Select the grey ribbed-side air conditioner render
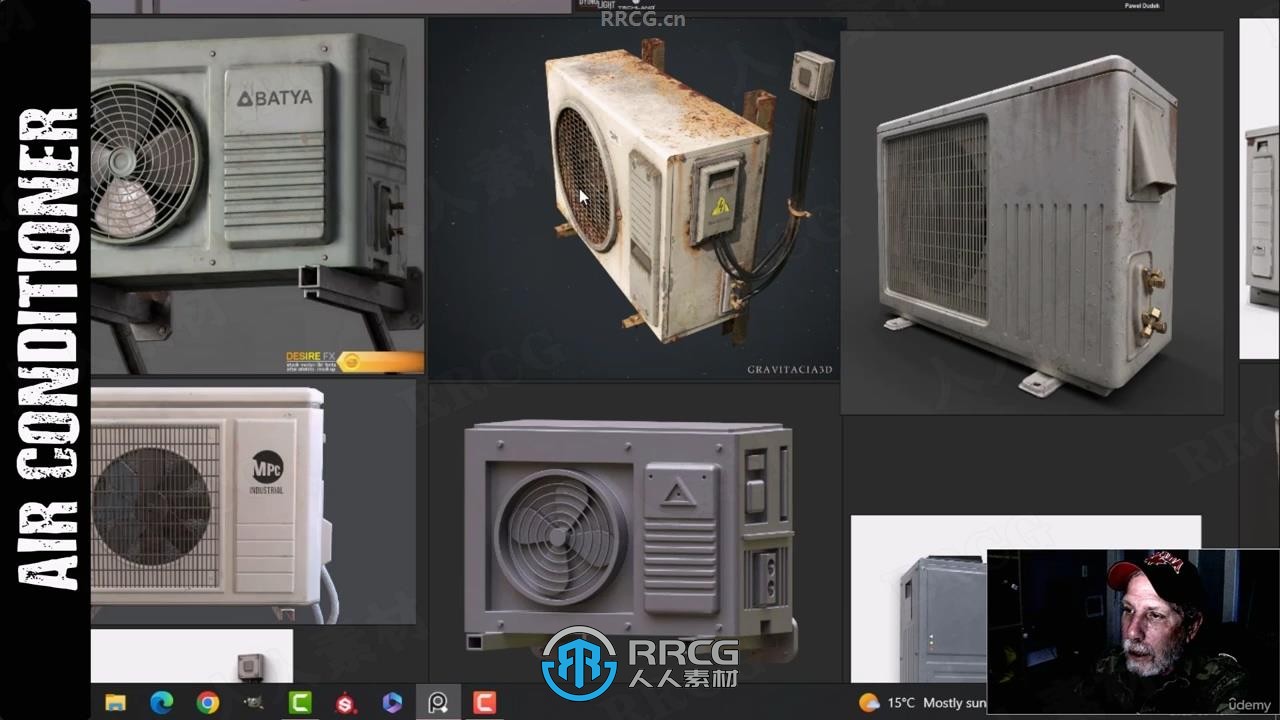Viewport: 1280px width, 720px height. (1031, 222)
